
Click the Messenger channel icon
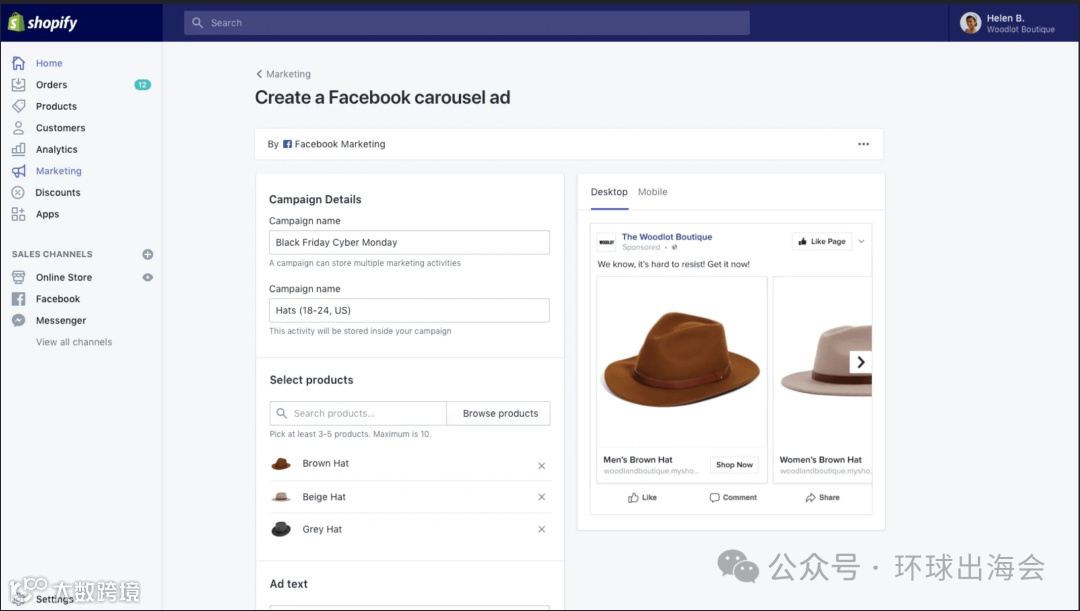click(x=19, y=320)
